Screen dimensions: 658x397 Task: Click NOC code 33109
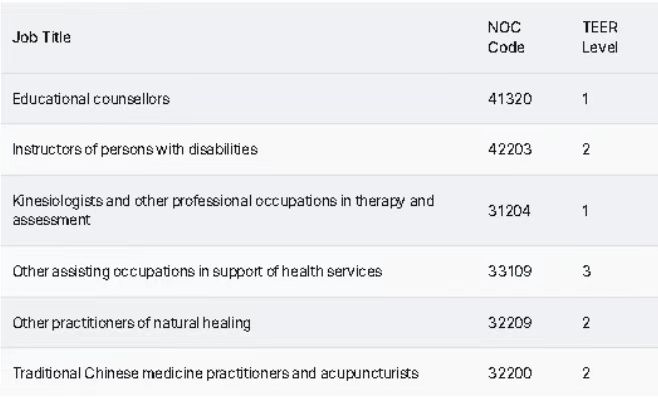[x=510, y=272]
